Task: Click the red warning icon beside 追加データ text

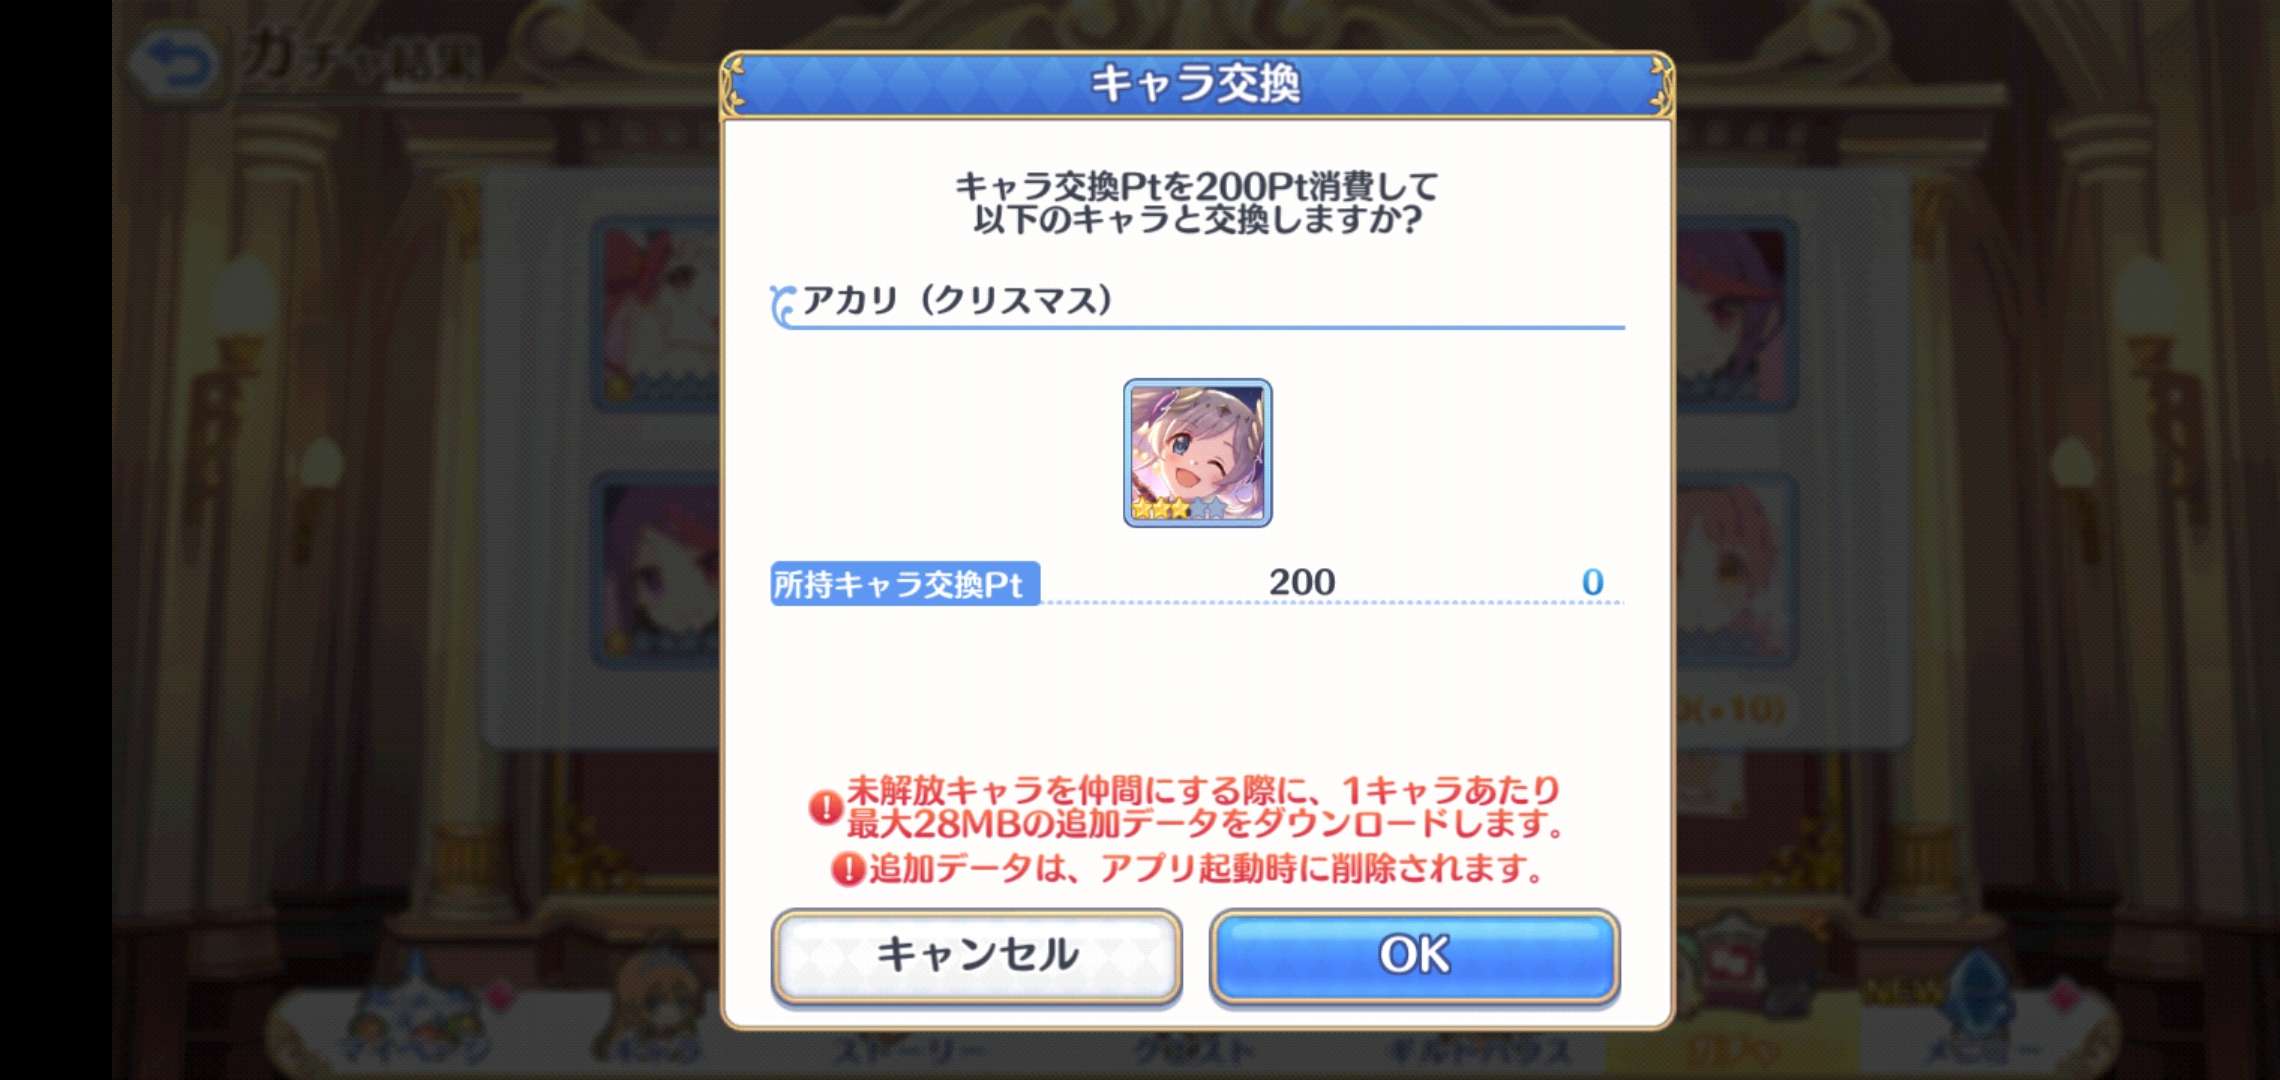Action: point(848,868)
